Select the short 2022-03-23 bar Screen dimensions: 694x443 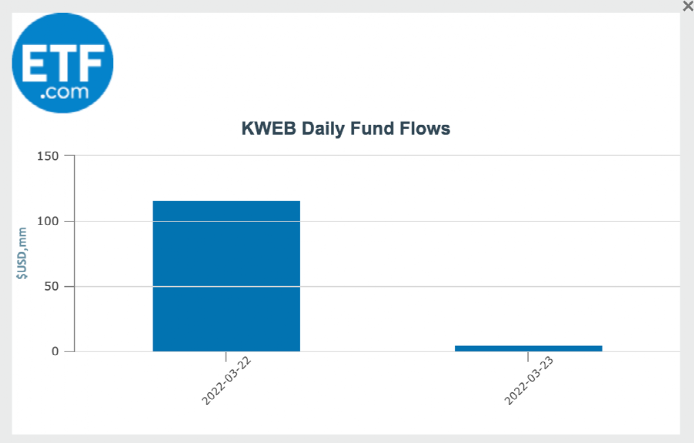528,348
